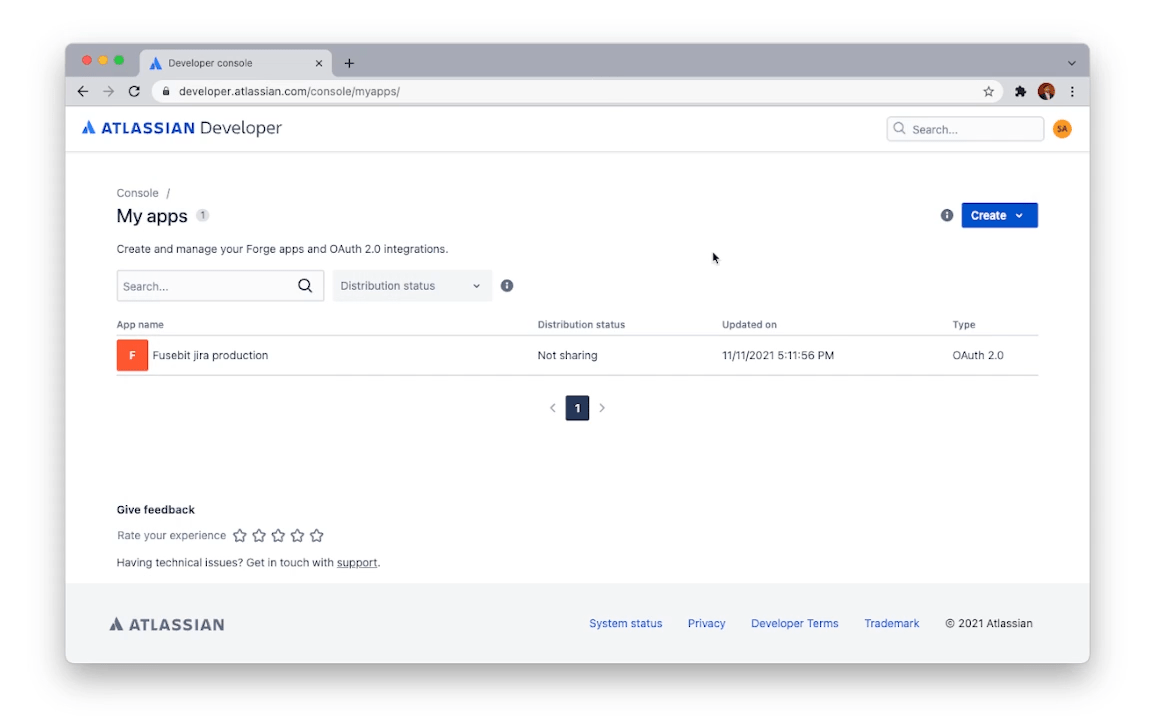This screenshot has height=720, width=1152.
Task: Bookmark page using star icon
Action: [x=988, y=91]
